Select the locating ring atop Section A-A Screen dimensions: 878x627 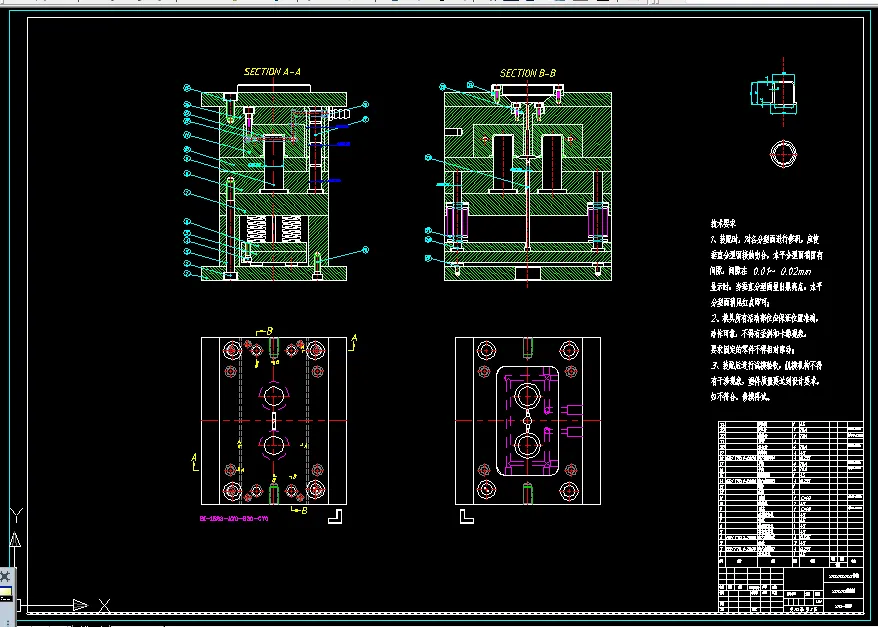pyautogui.click(x=274, y=88)
